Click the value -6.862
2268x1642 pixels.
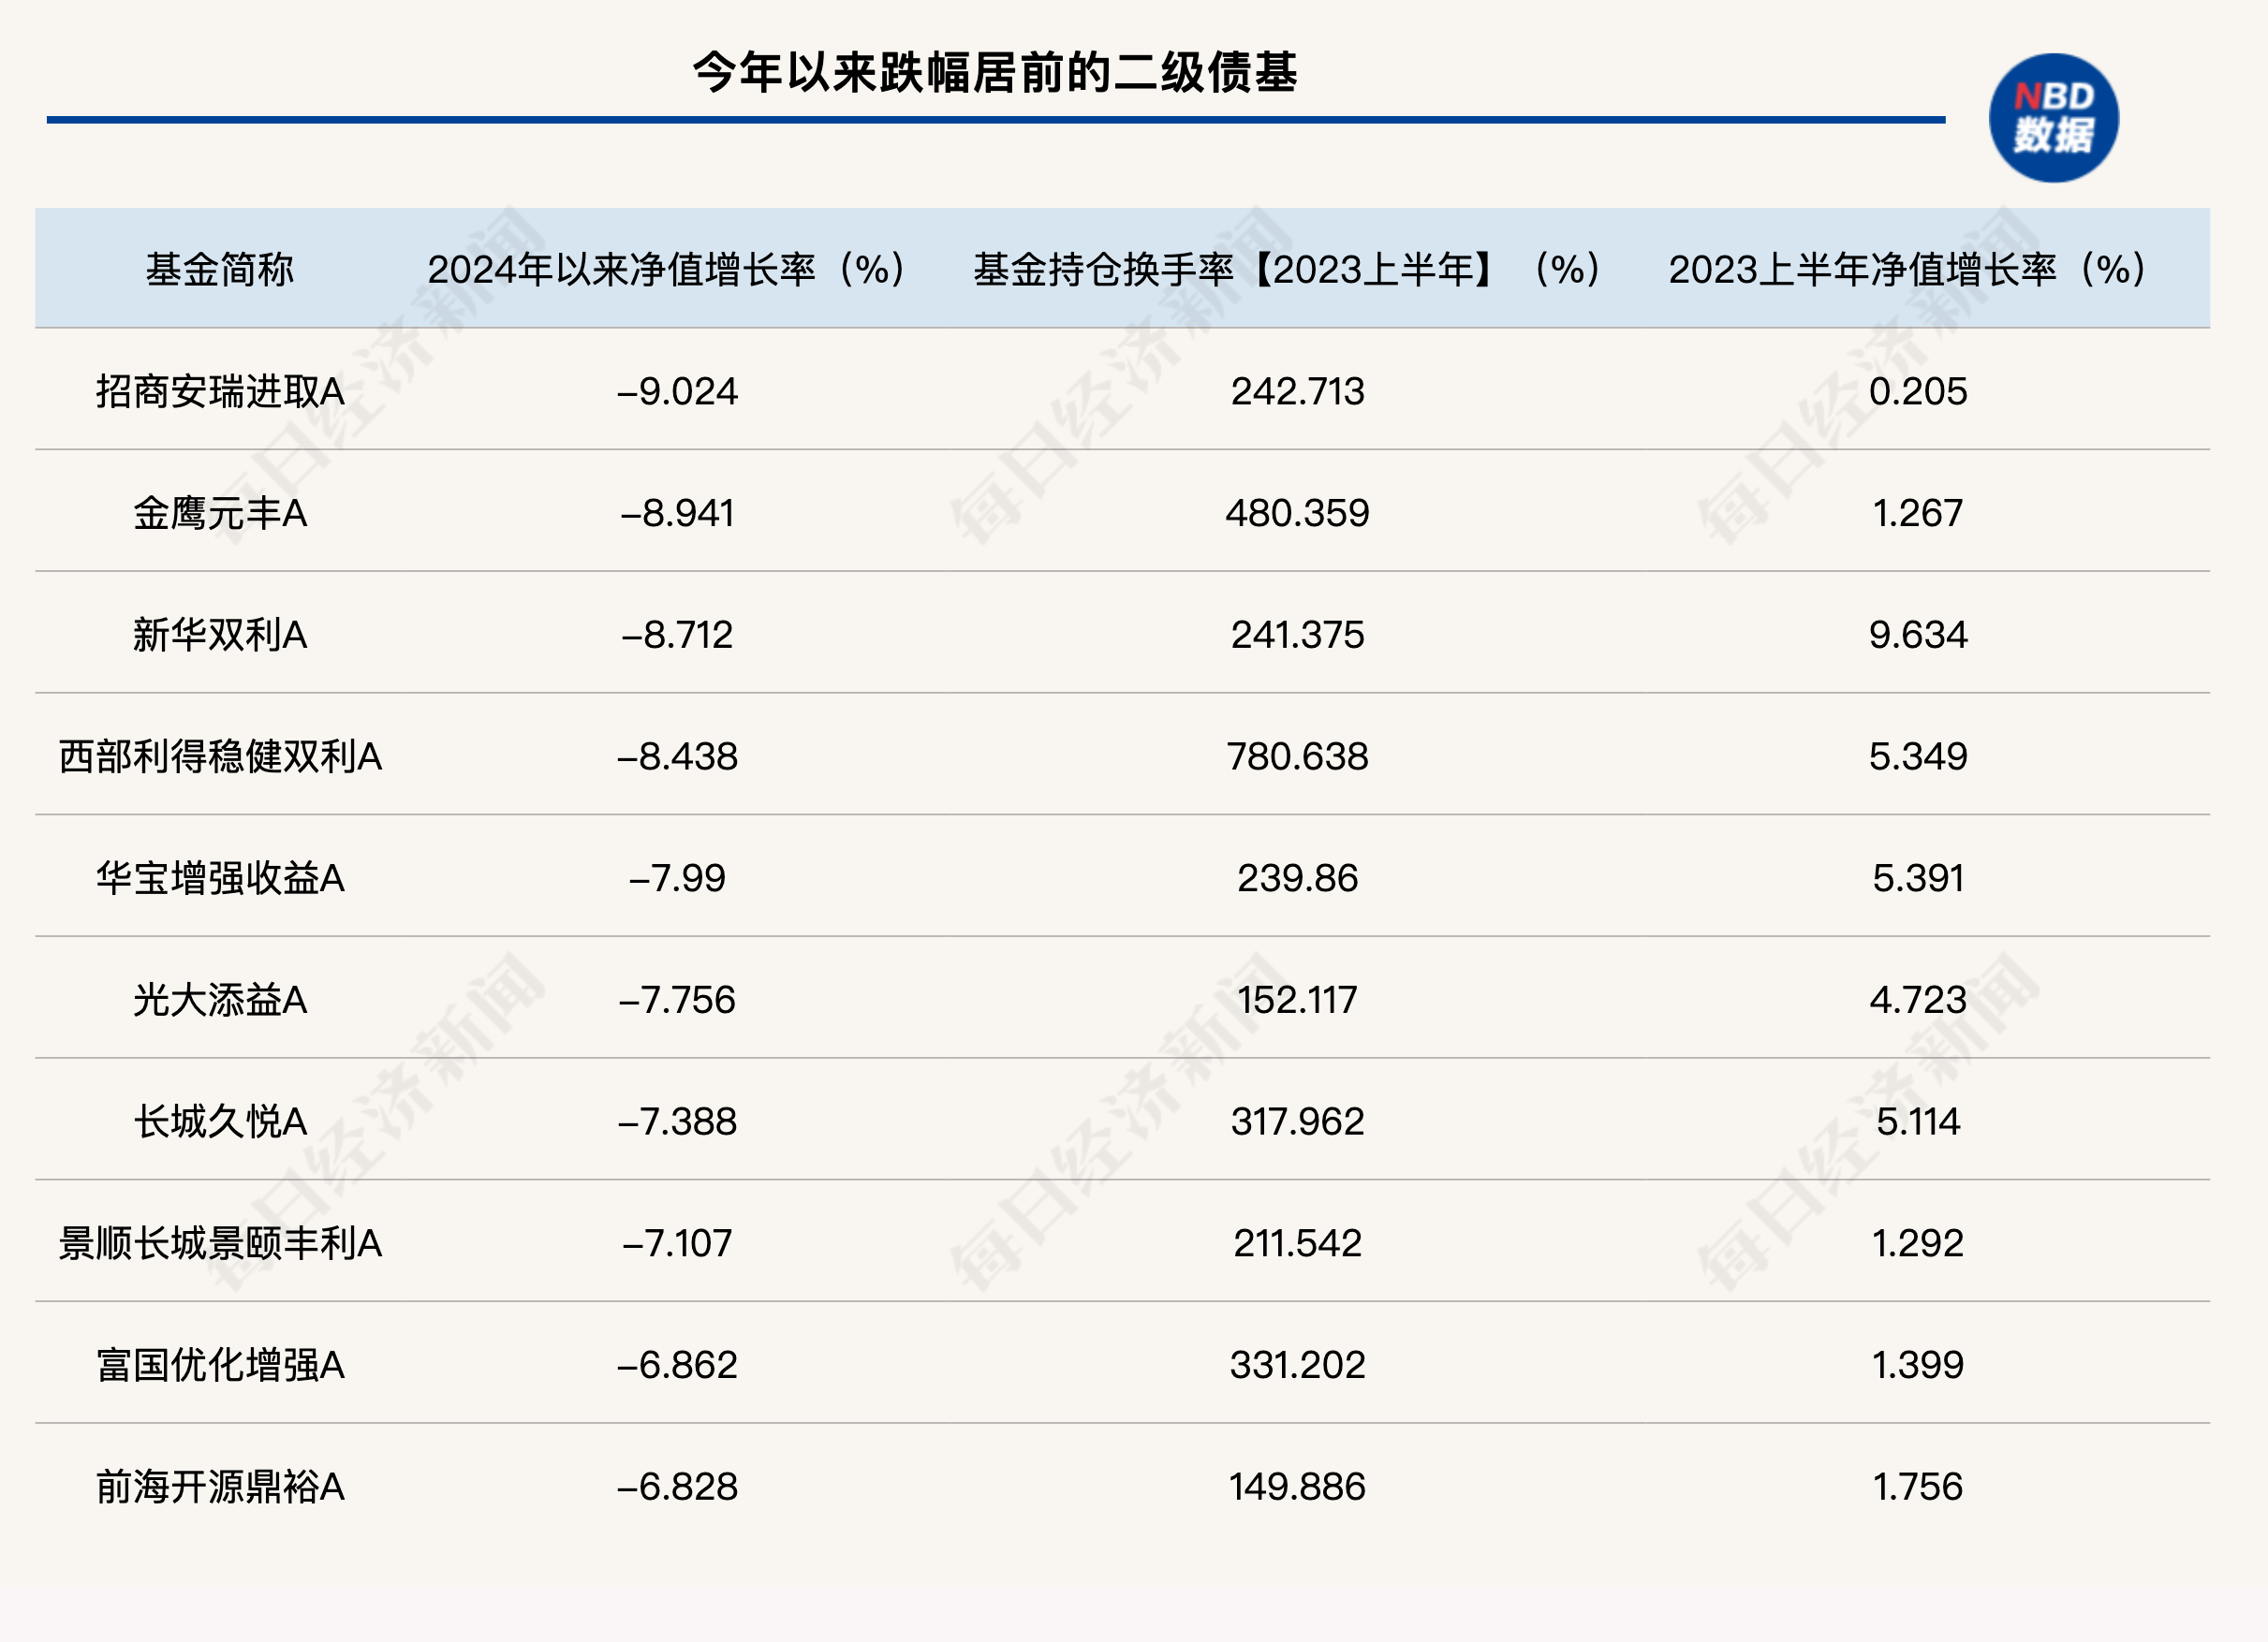tap(677, 1365)
